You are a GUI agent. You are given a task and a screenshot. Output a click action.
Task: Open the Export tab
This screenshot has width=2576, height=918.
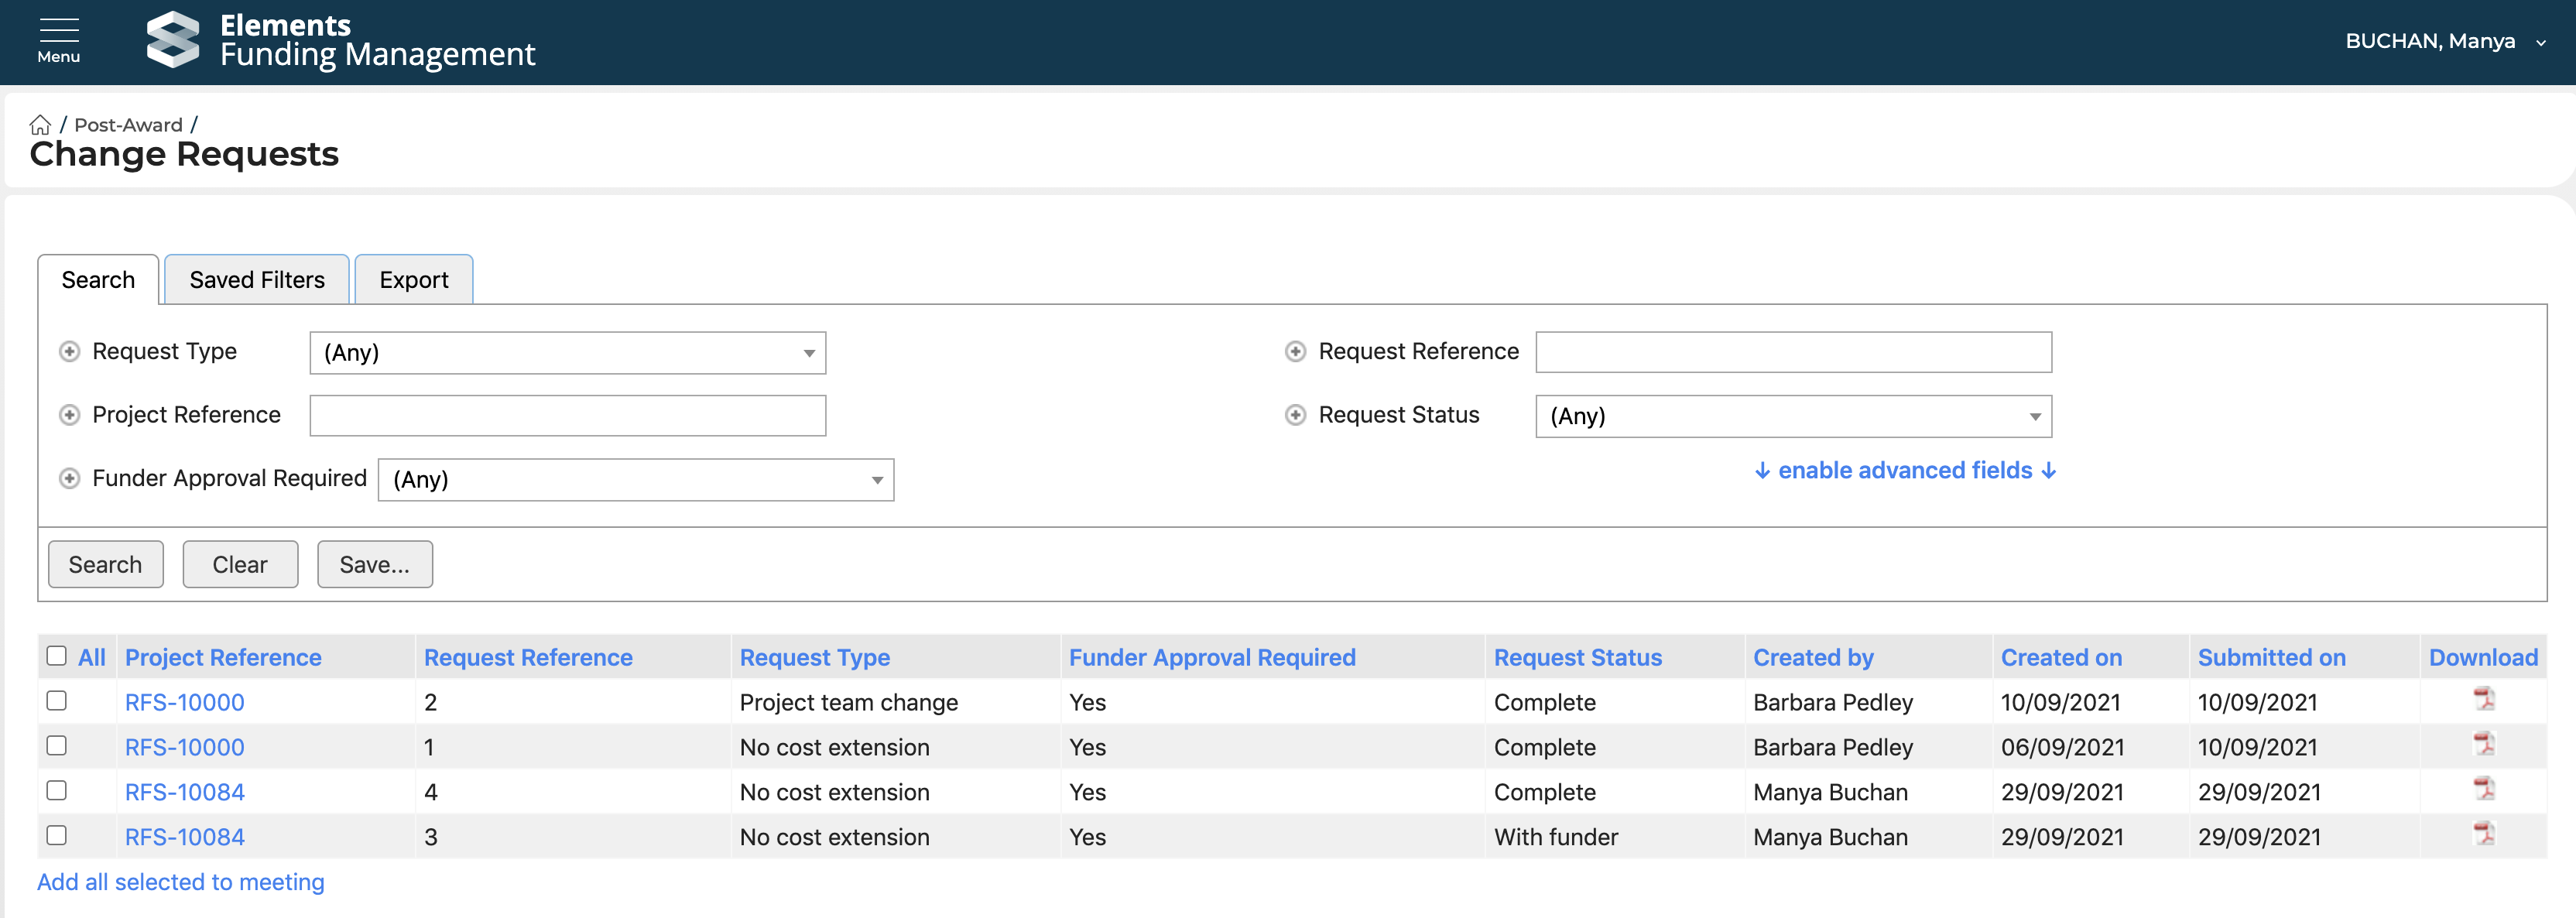pos(413,280)
